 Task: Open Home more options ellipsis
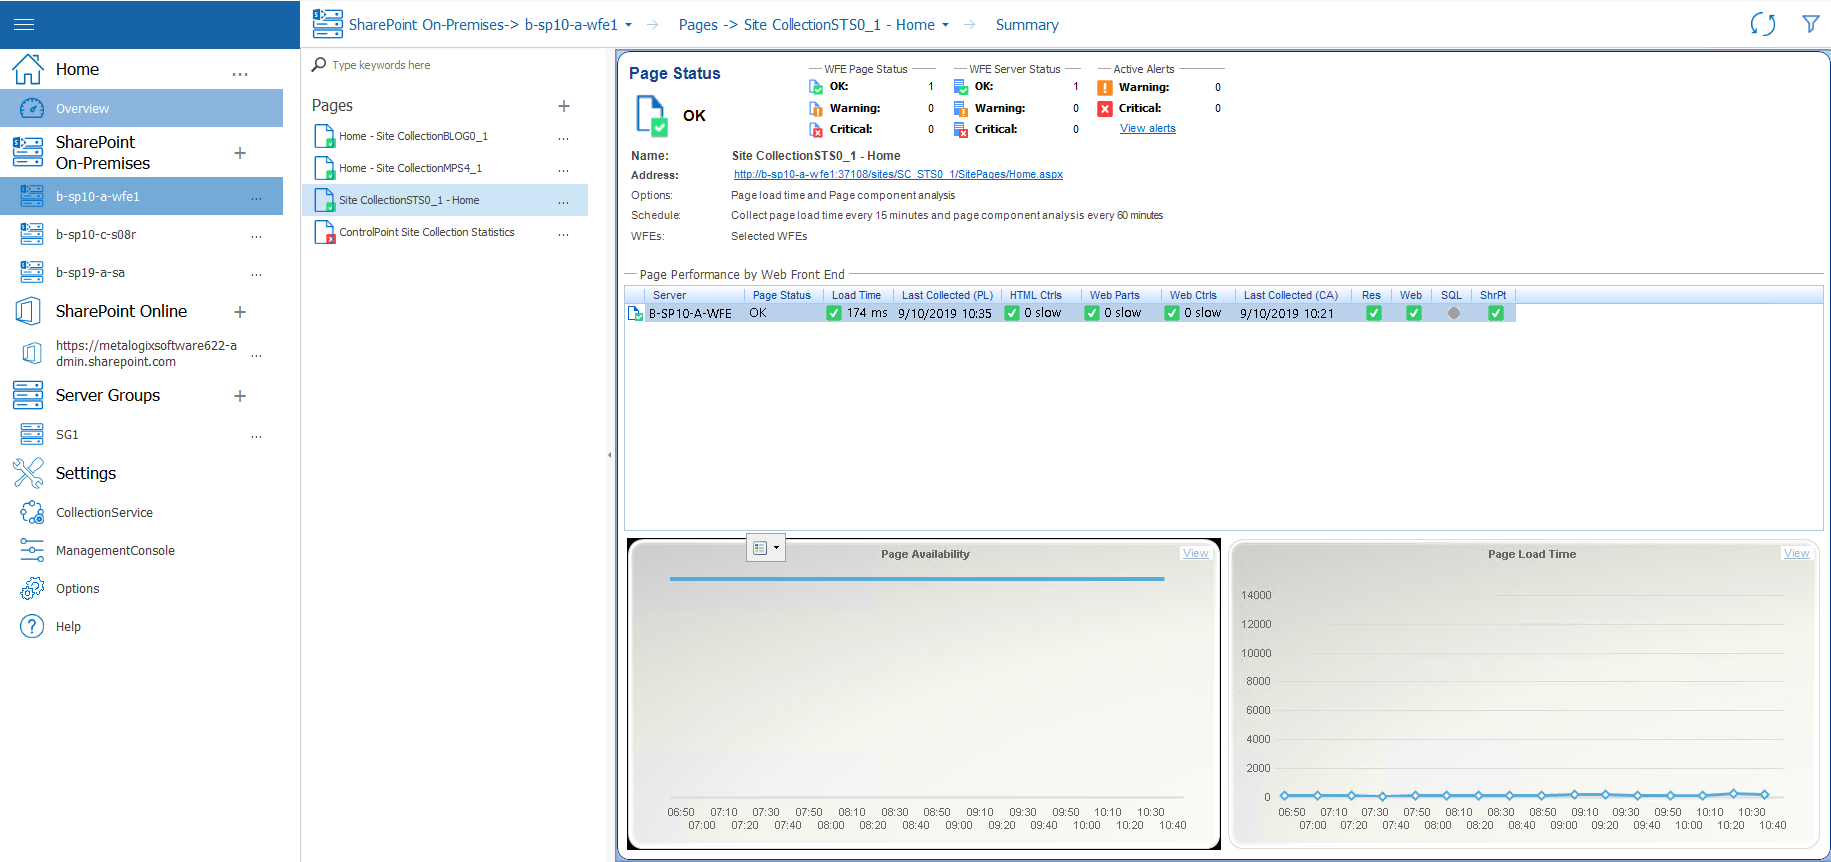click(x=240, y=73)
